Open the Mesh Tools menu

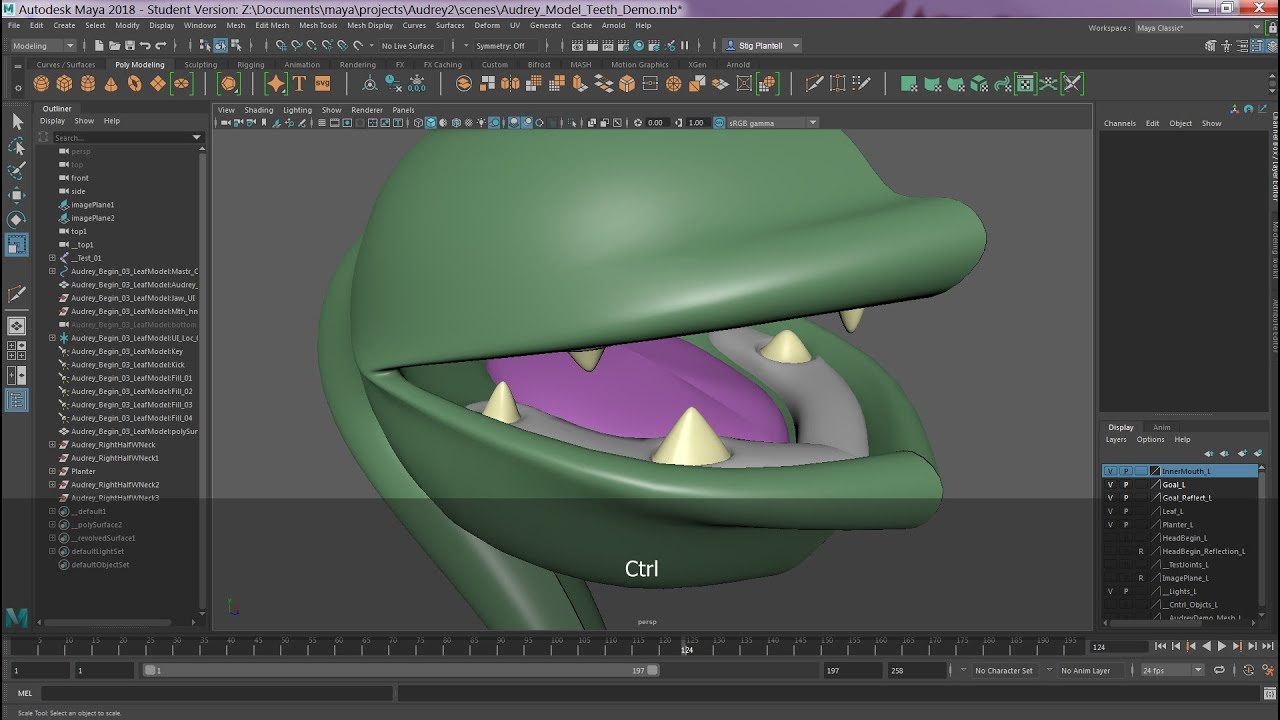(318, 25)
